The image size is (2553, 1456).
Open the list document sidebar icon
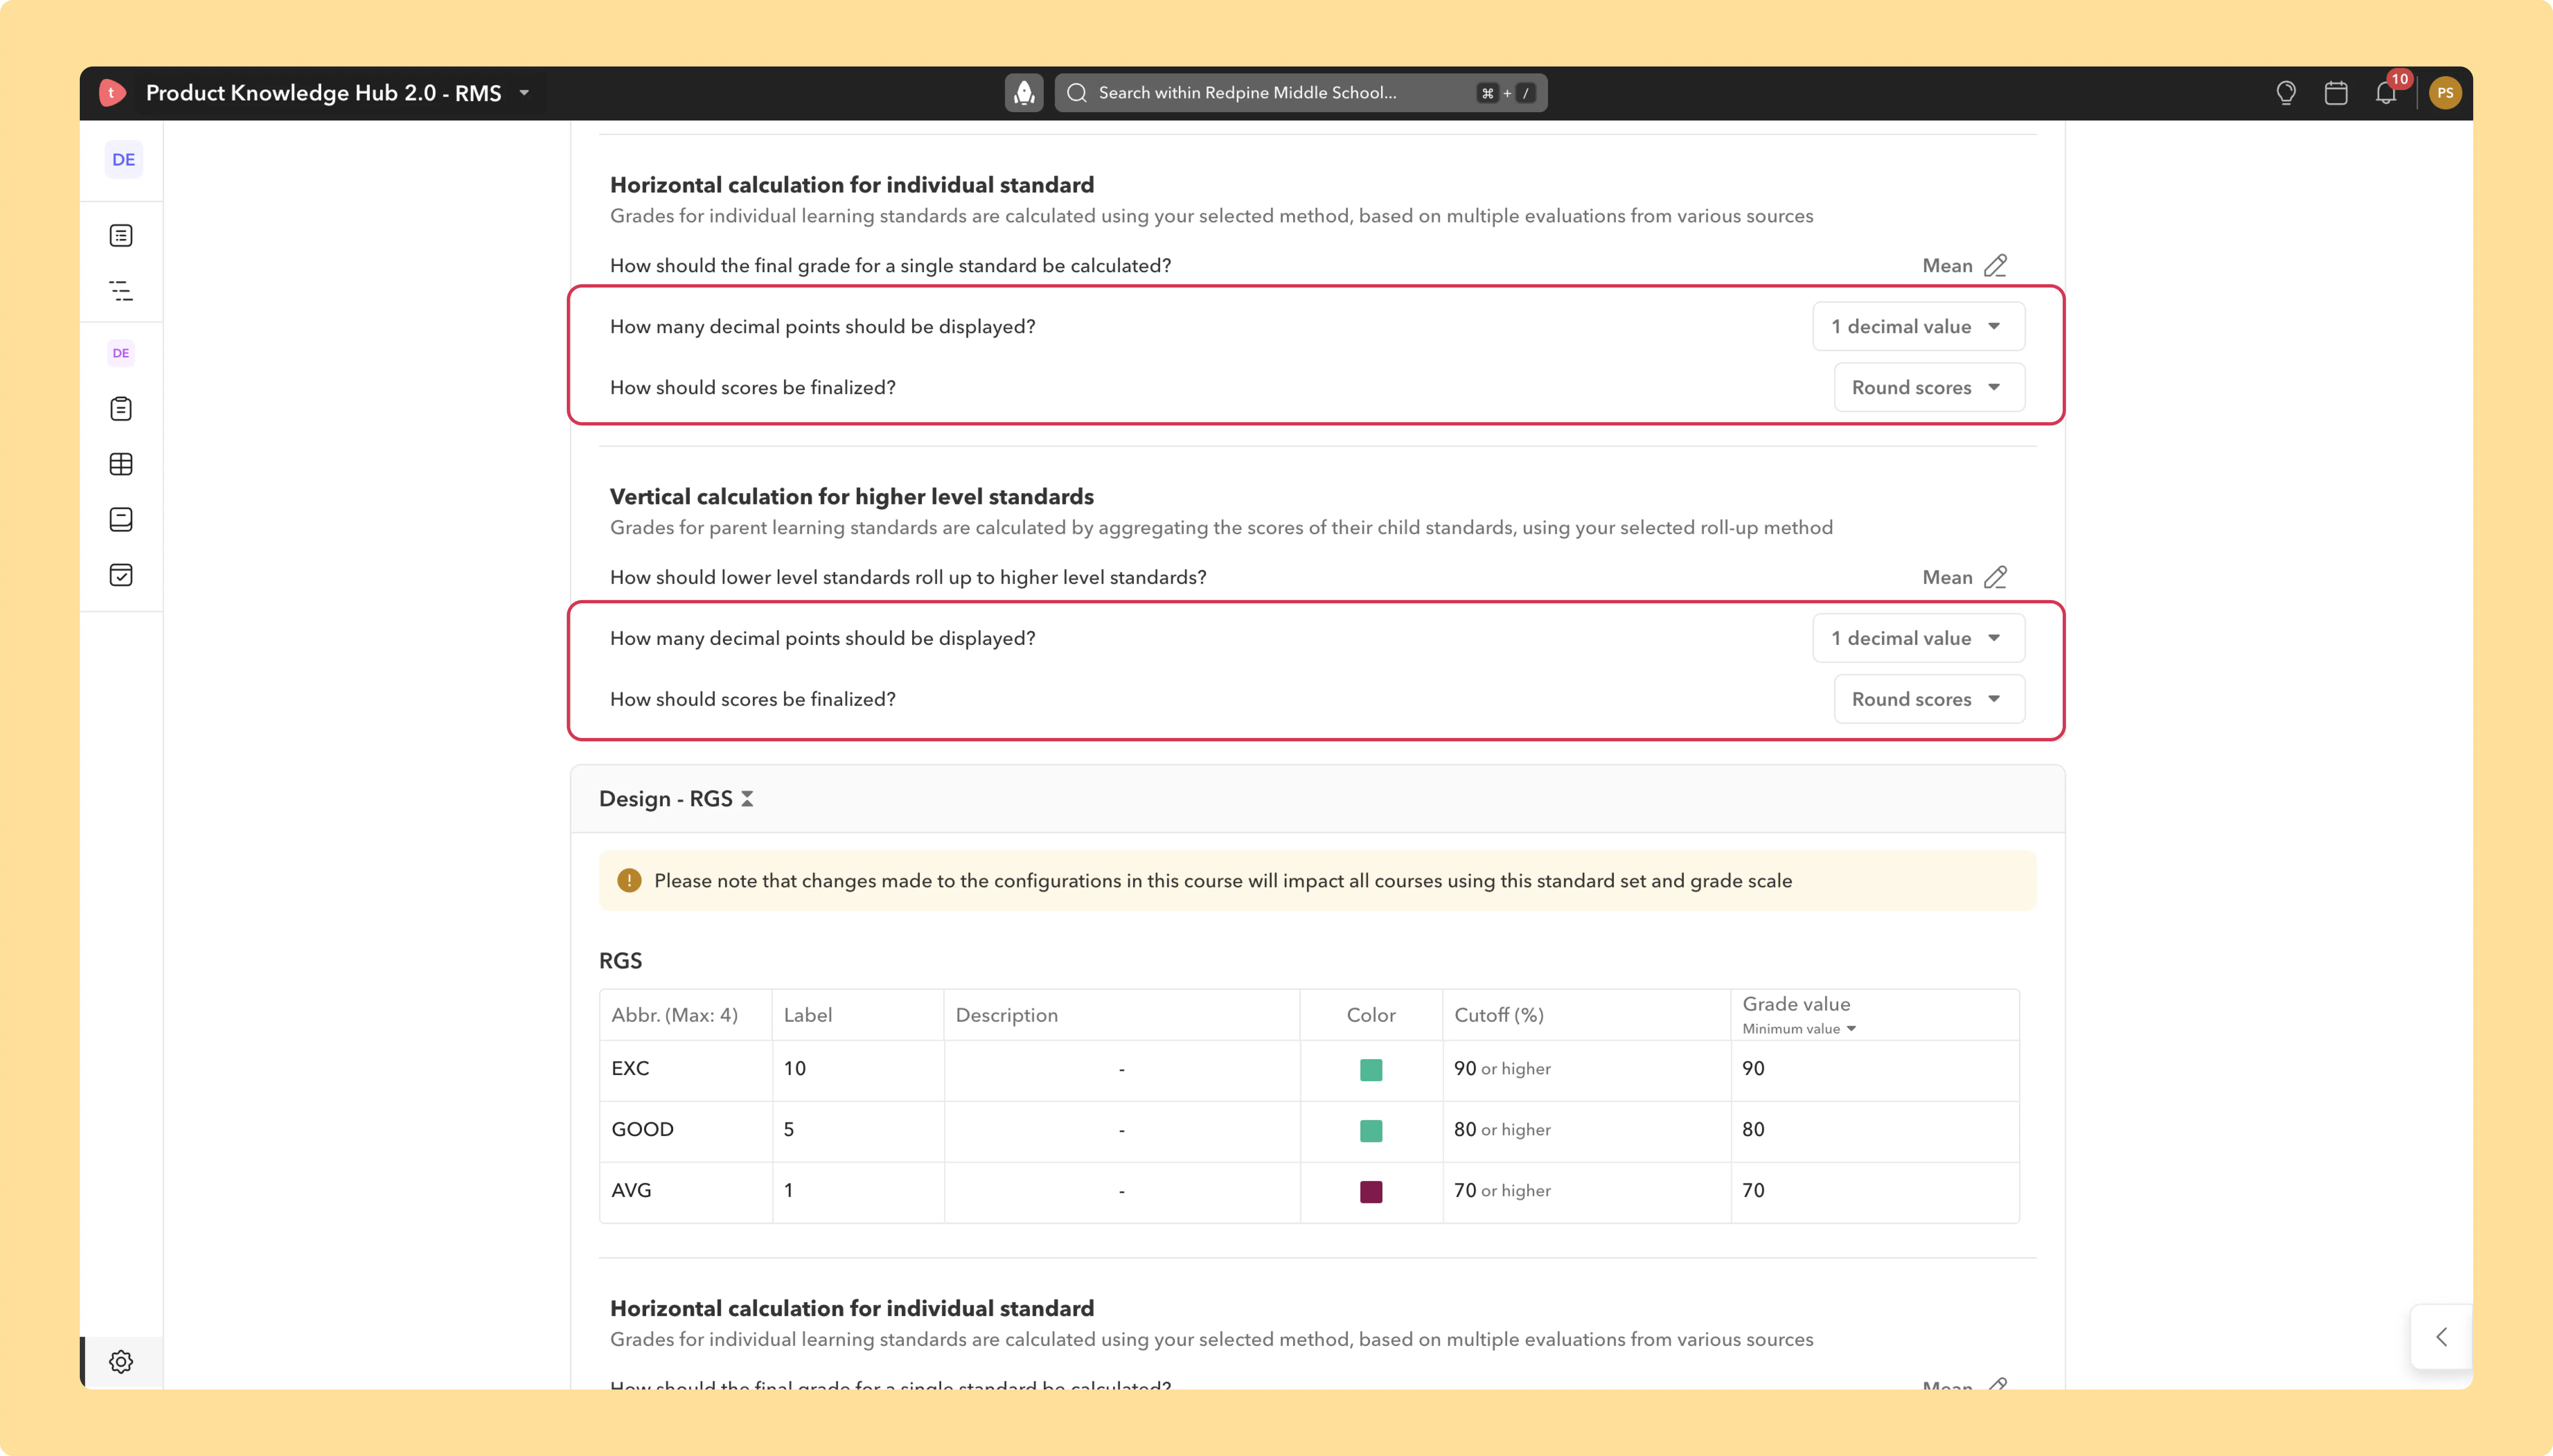click(121, 236)
